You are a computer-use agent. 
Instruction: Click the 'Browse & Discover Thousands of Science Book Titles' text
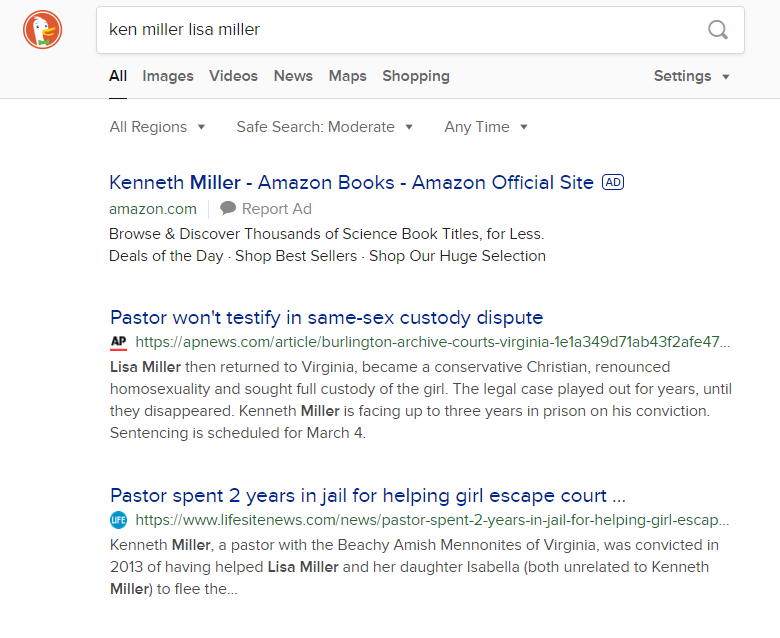pyautogui.click(x=327, y=234)
